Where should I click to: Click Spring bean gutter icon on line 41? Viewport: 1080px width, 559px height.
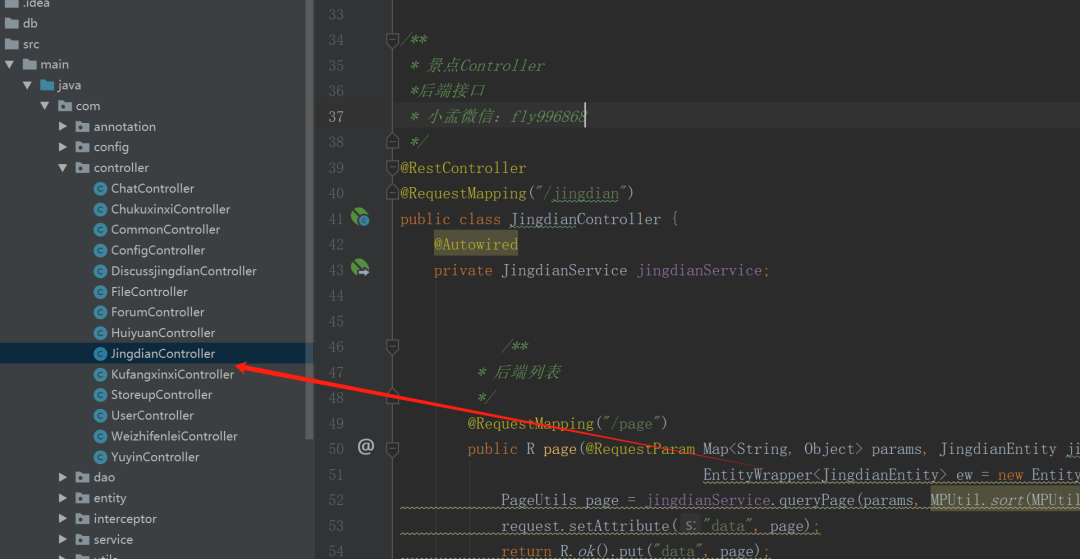point(360,218)
